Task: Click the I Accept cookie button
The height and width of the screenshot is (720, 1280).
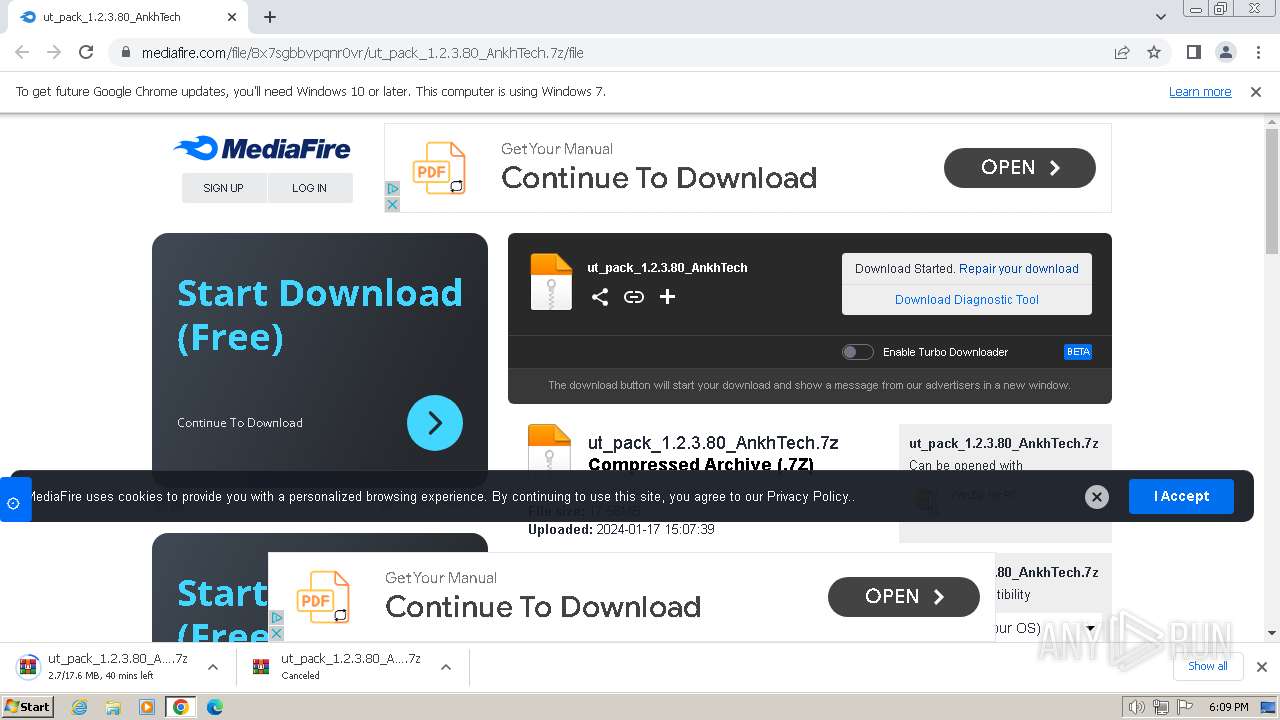Action: pyautogui.click(x=1181, y=496)
